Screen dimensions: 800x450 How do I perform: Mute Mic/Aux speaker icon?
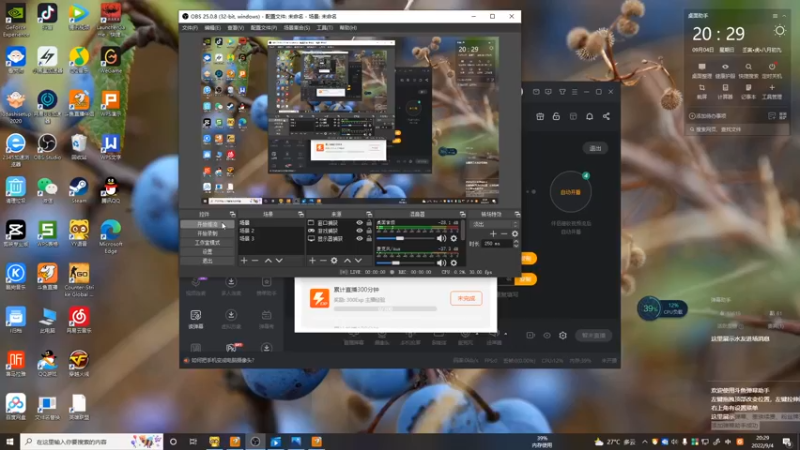click(x=441, y=263)
